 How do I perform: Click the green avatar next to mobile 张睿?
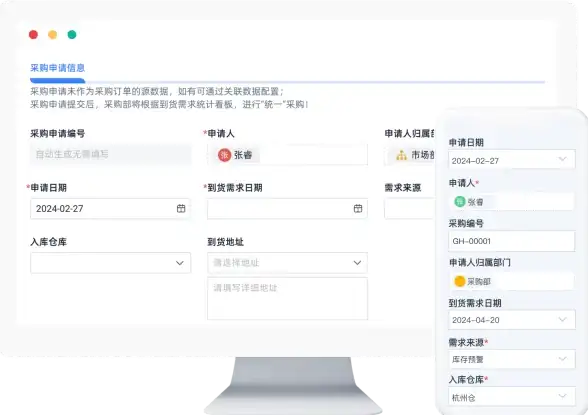pyautogui.click(x=460, y=202)
